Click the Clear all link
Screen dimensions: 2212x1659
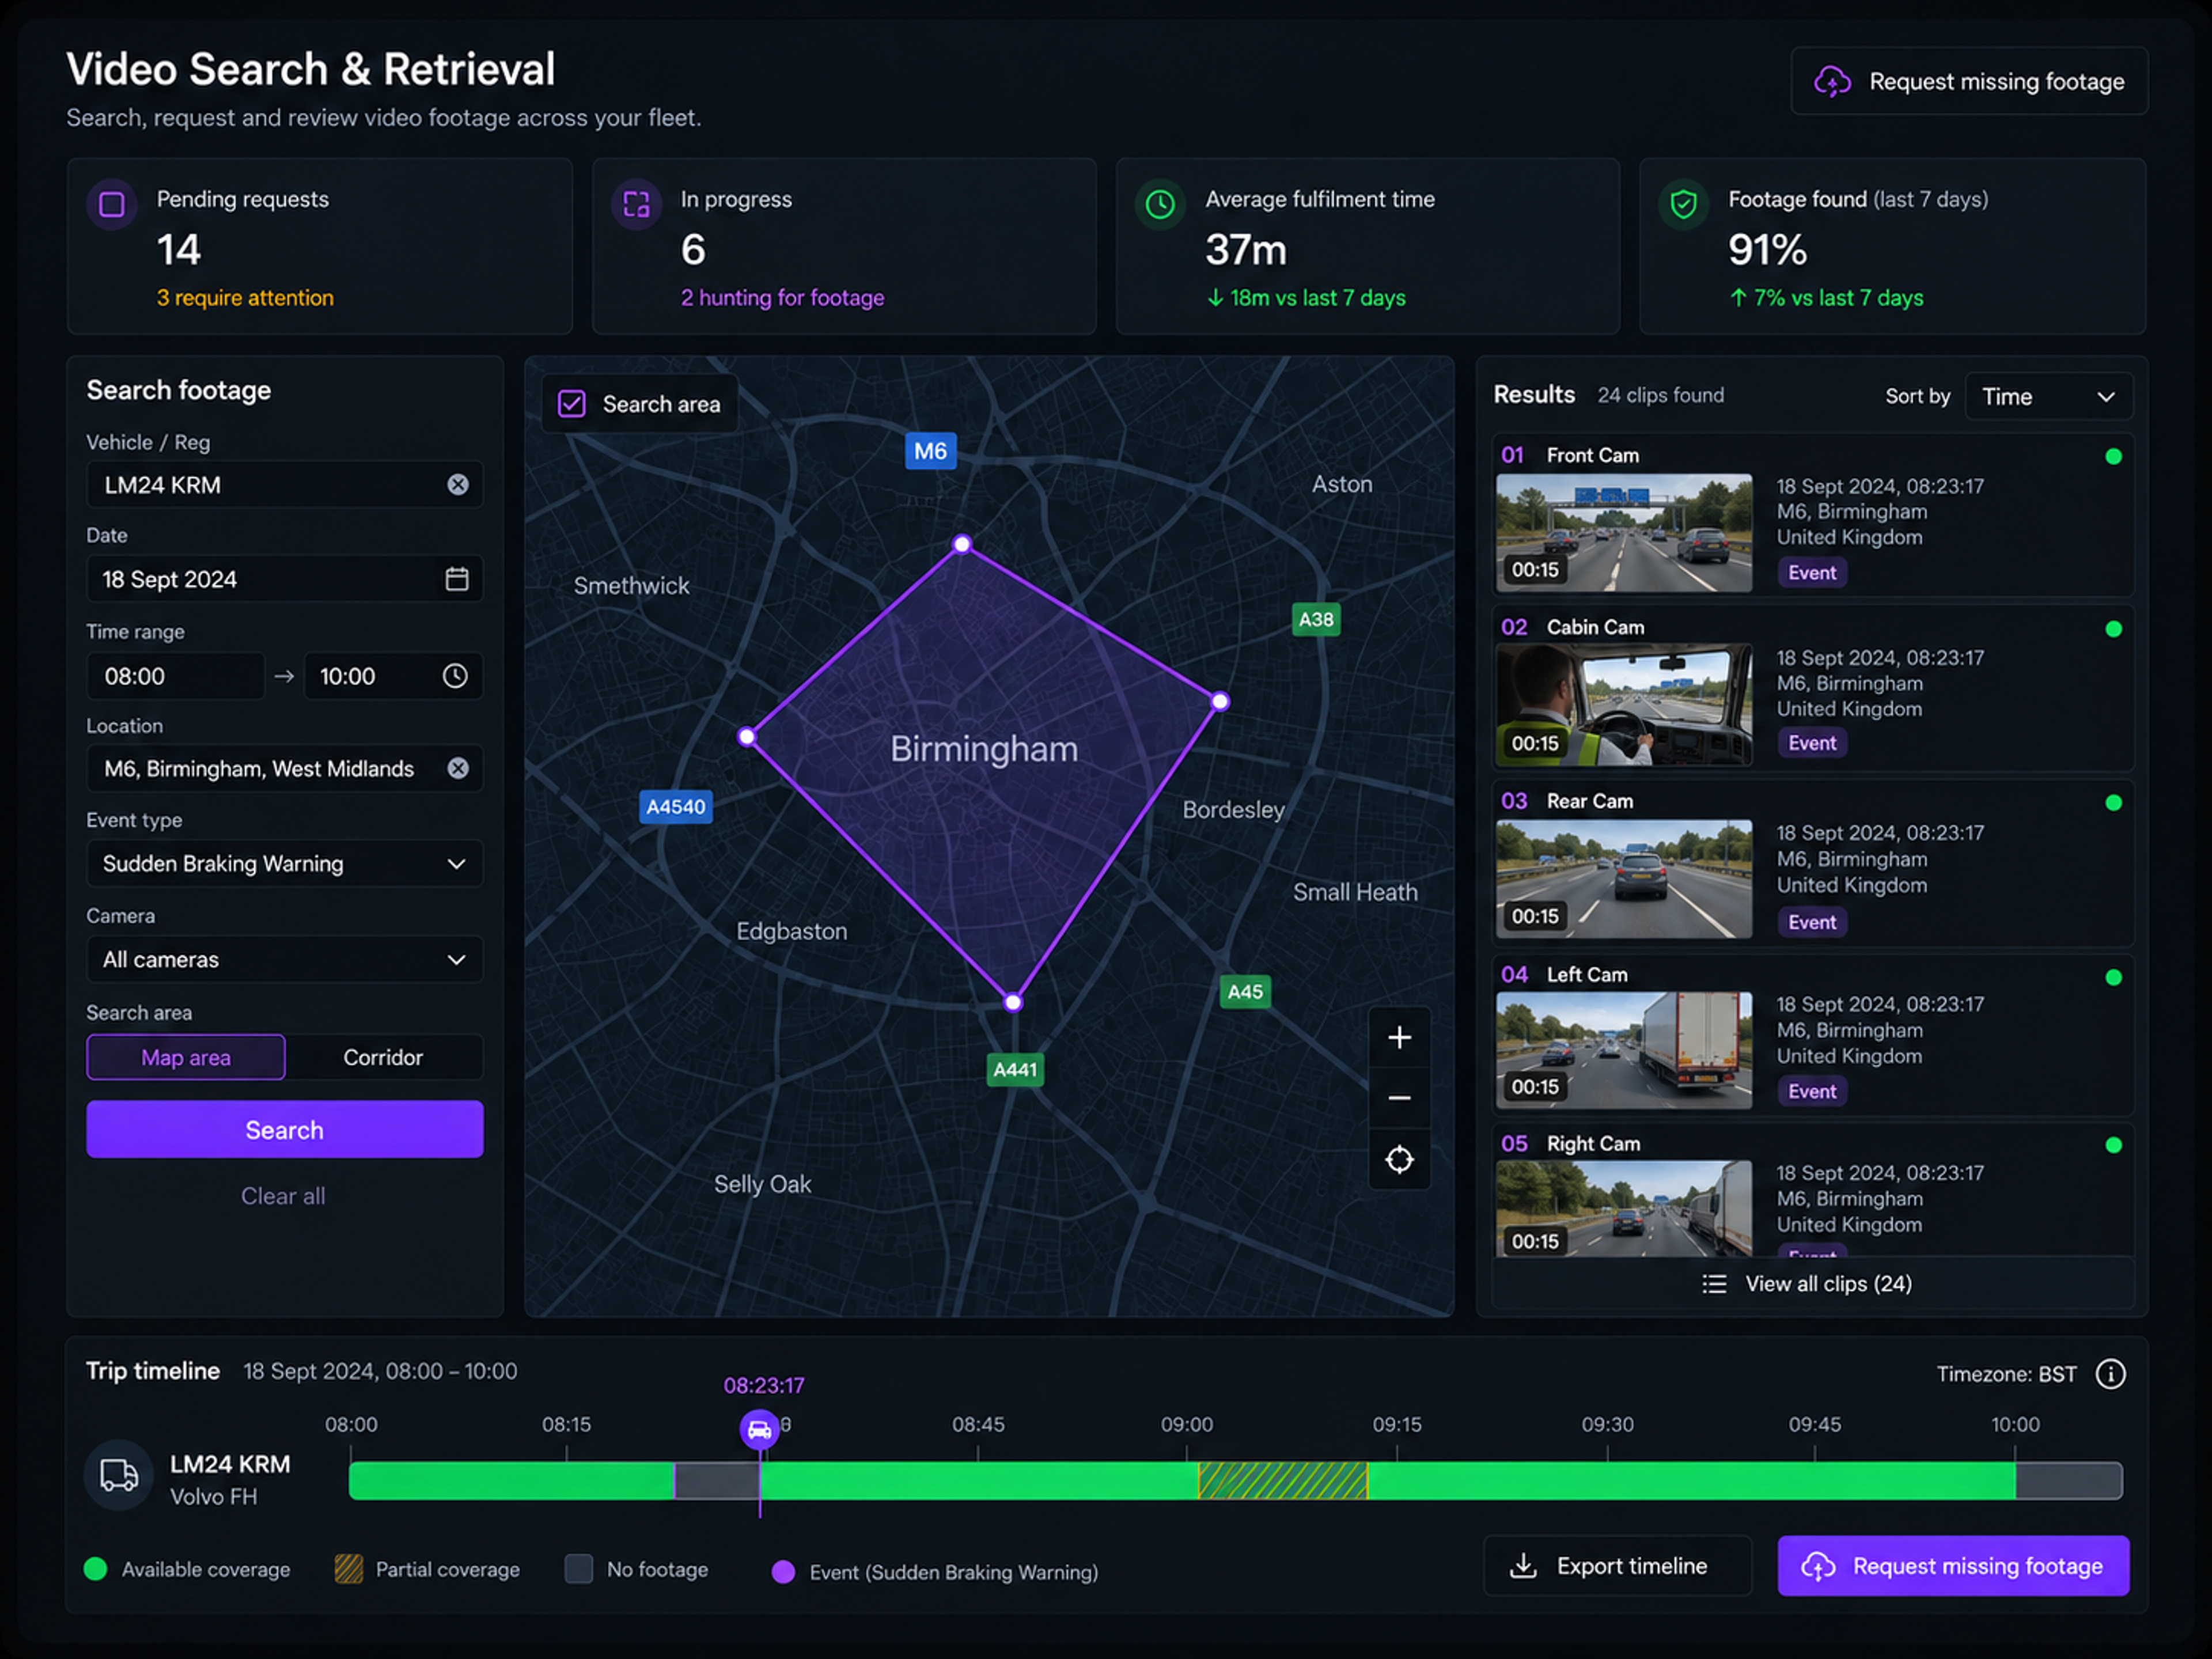click(283, 1196)
